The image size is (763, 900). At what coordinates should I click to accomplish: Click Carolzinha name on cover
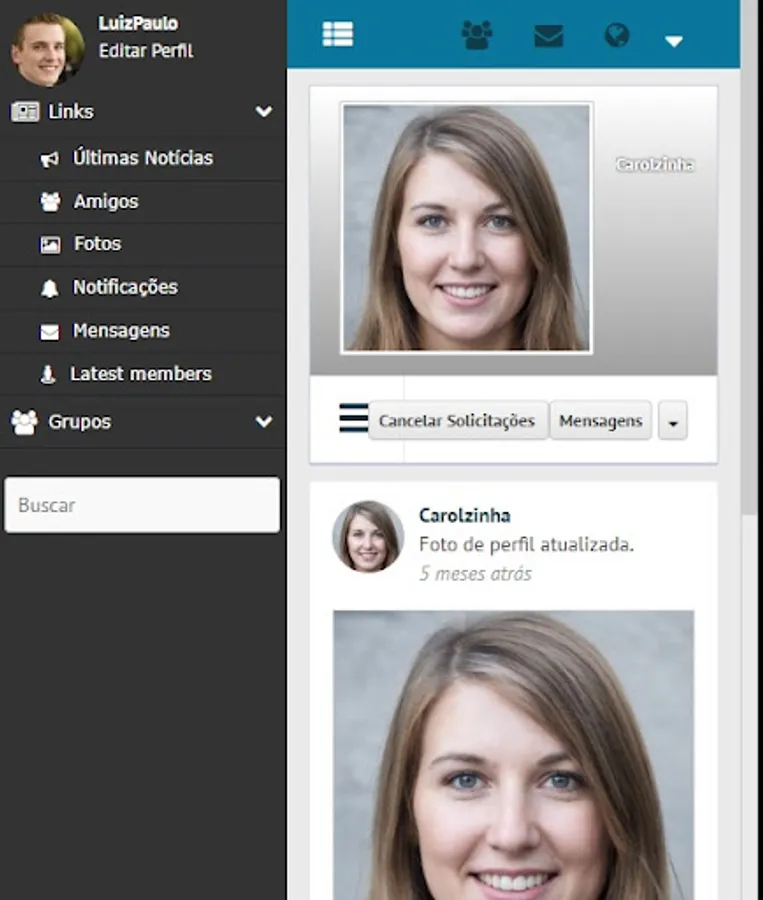click(x=654, y=165)
